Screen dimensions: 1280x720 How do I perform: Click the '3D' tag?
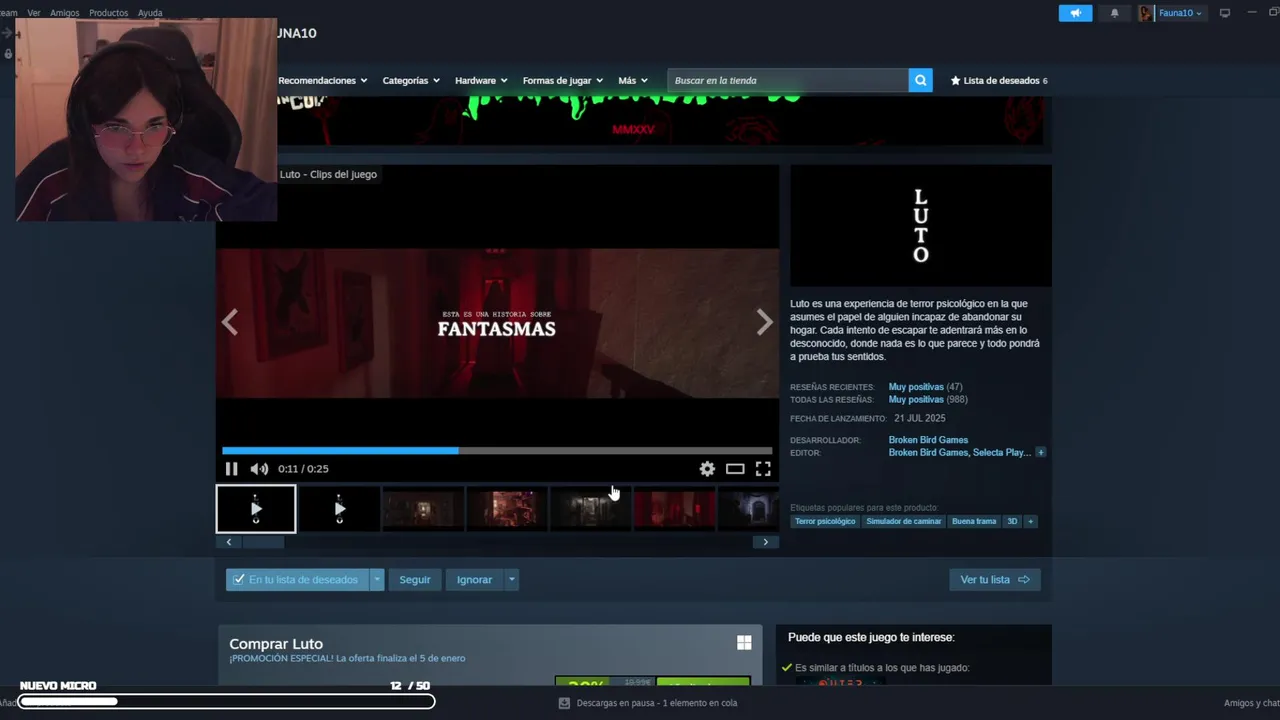pos(1012,521)
